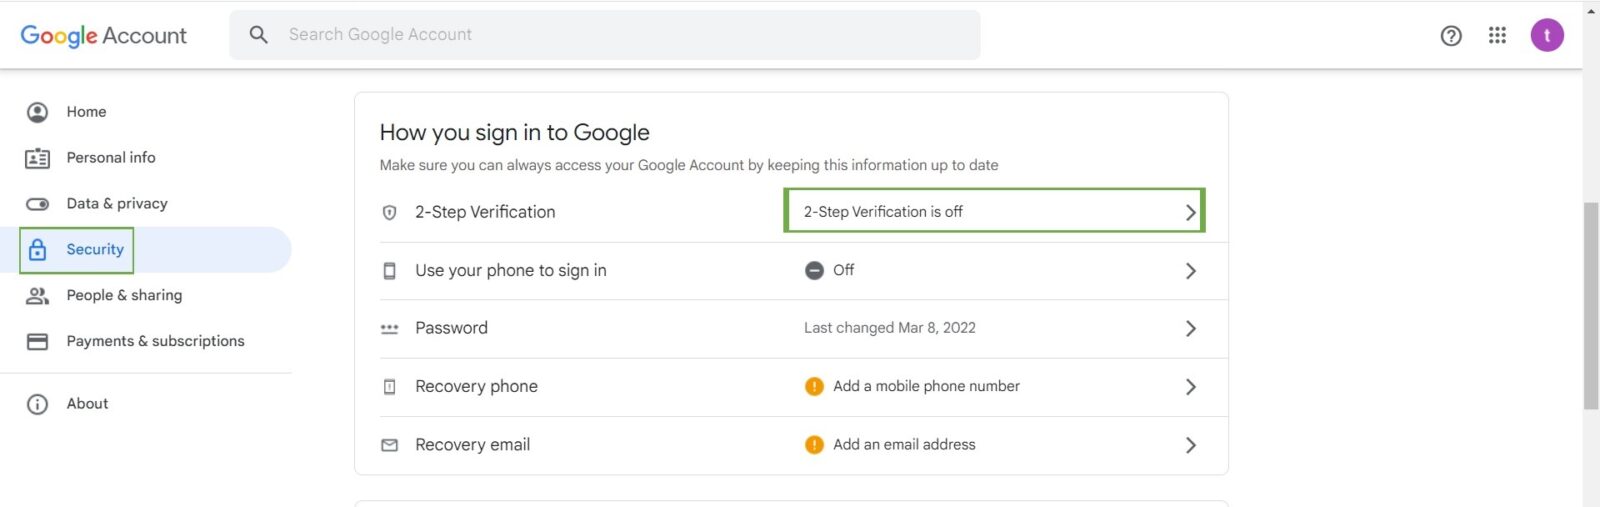Open 'Use your phone to sign in' Off status
This screenshot has height=507, width=1600.
pos(843,270)
